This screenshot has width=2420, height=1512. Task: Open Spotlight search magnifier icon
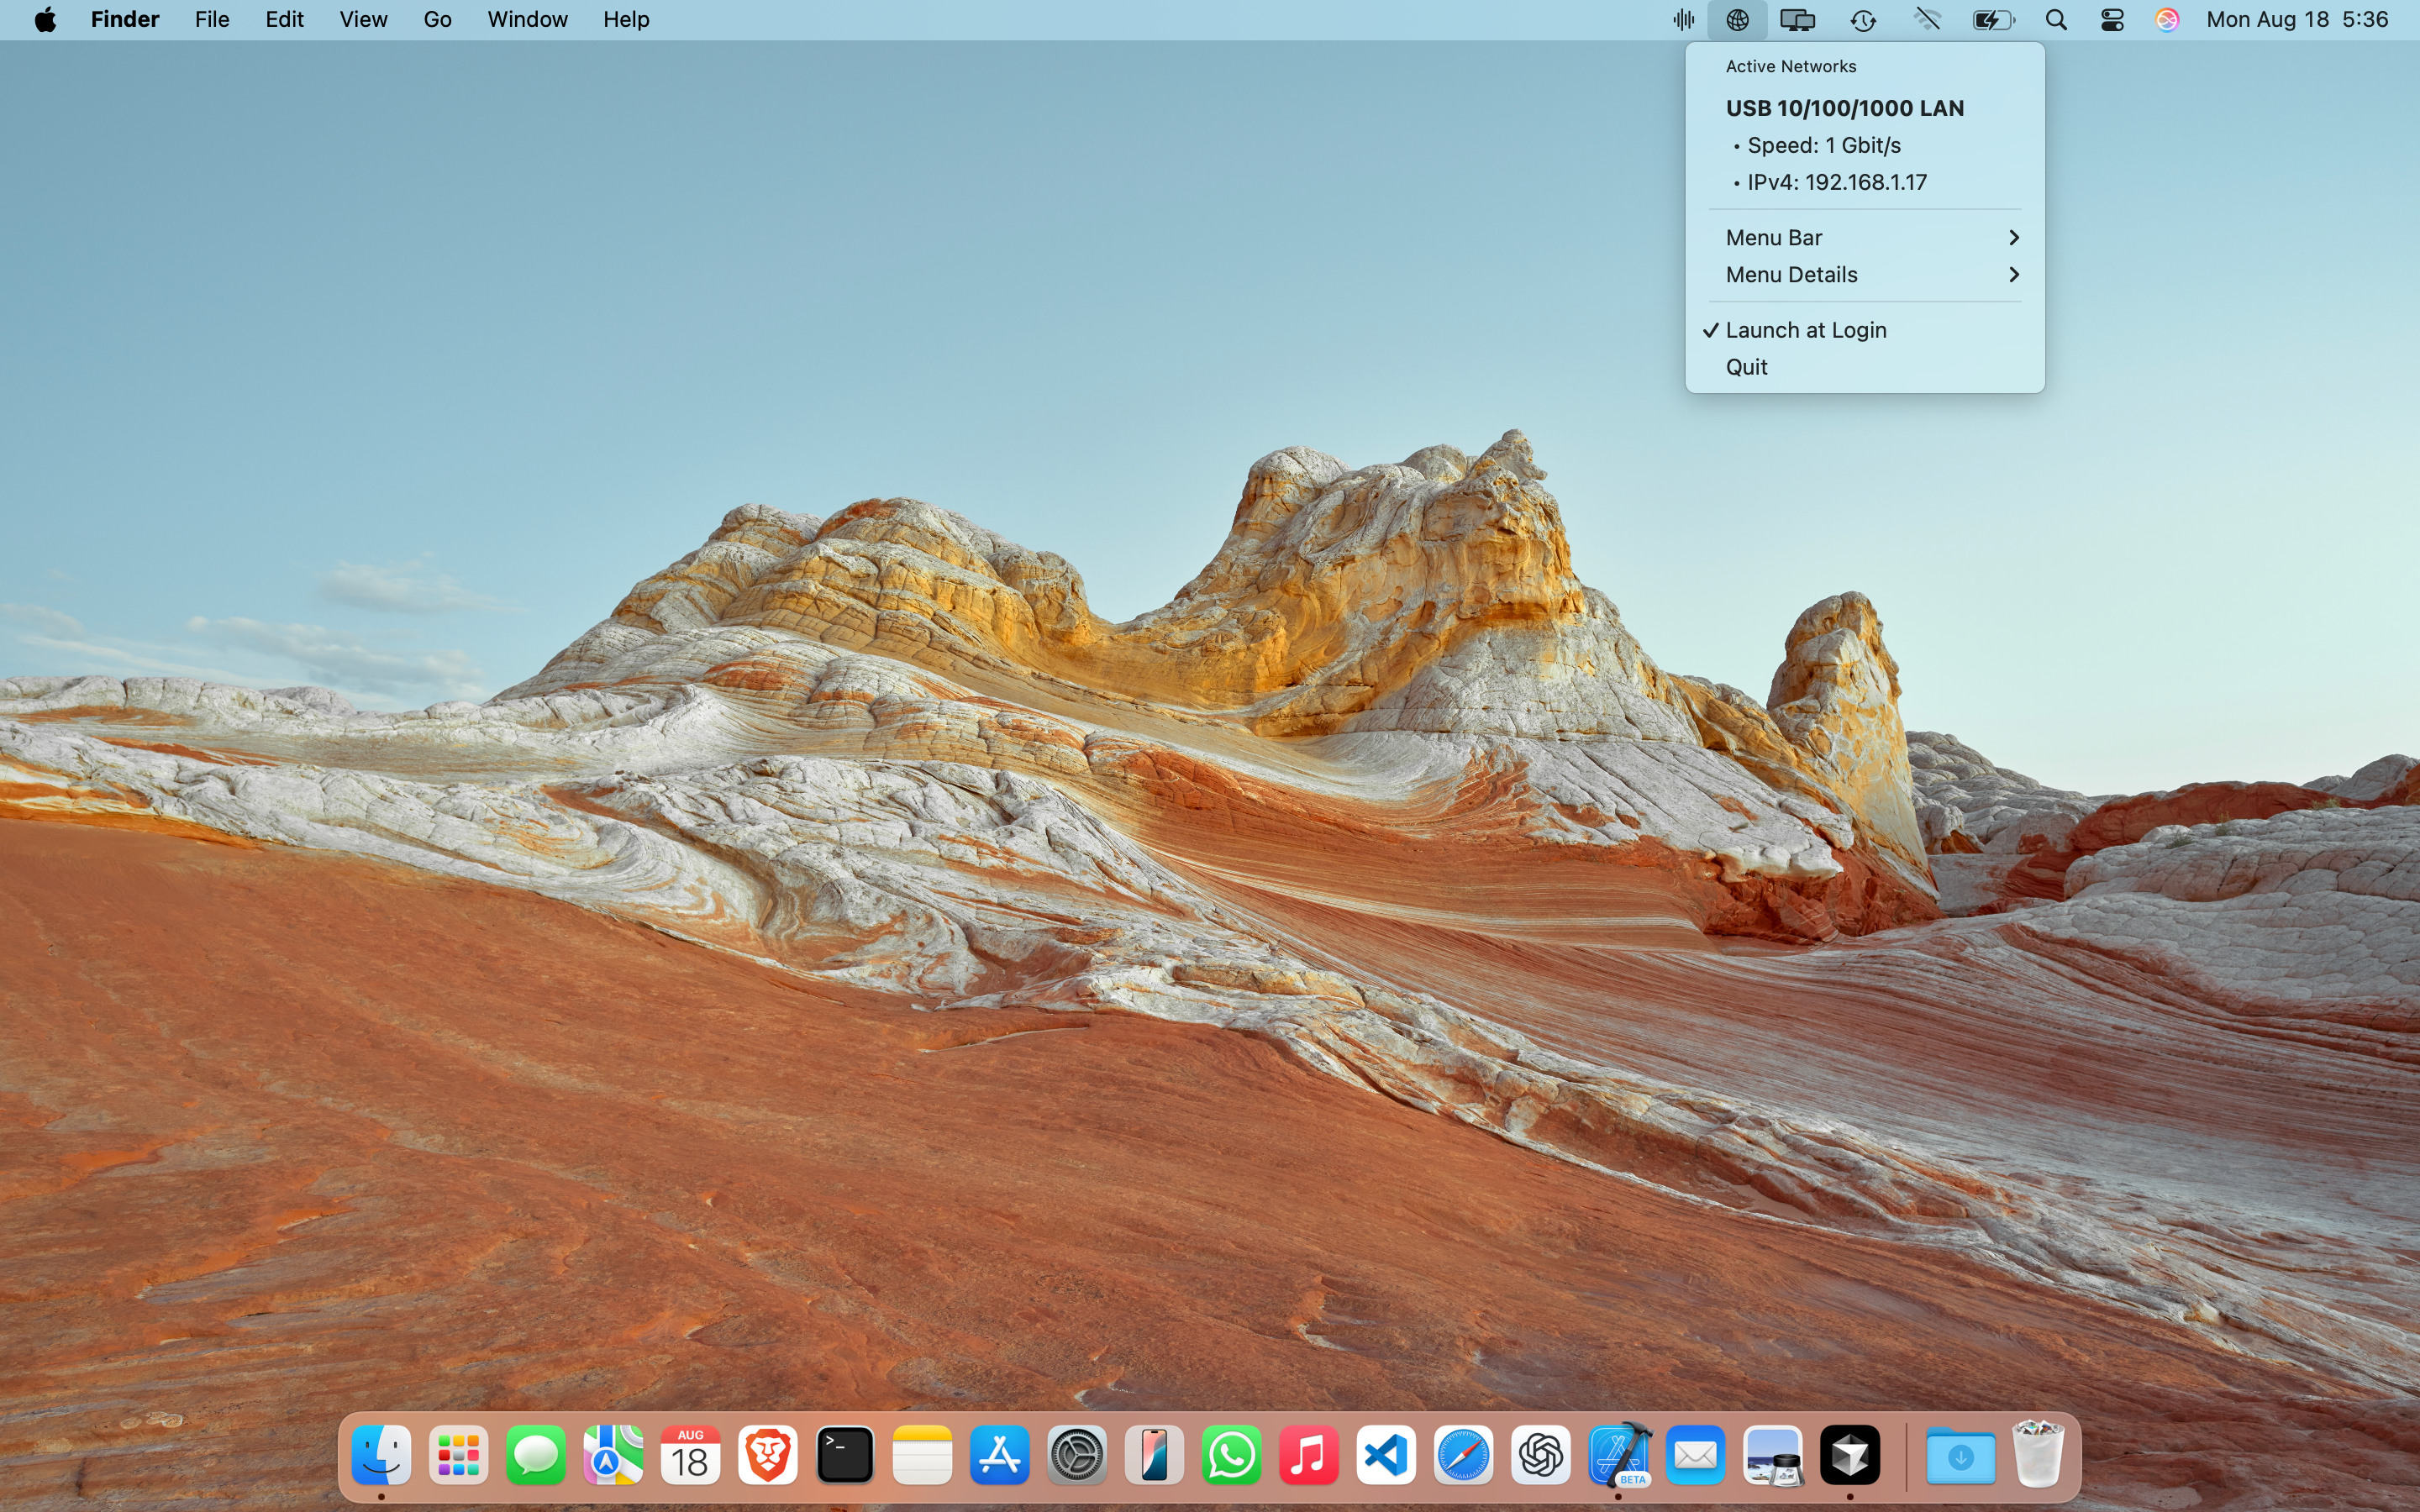click(2055, 20)
